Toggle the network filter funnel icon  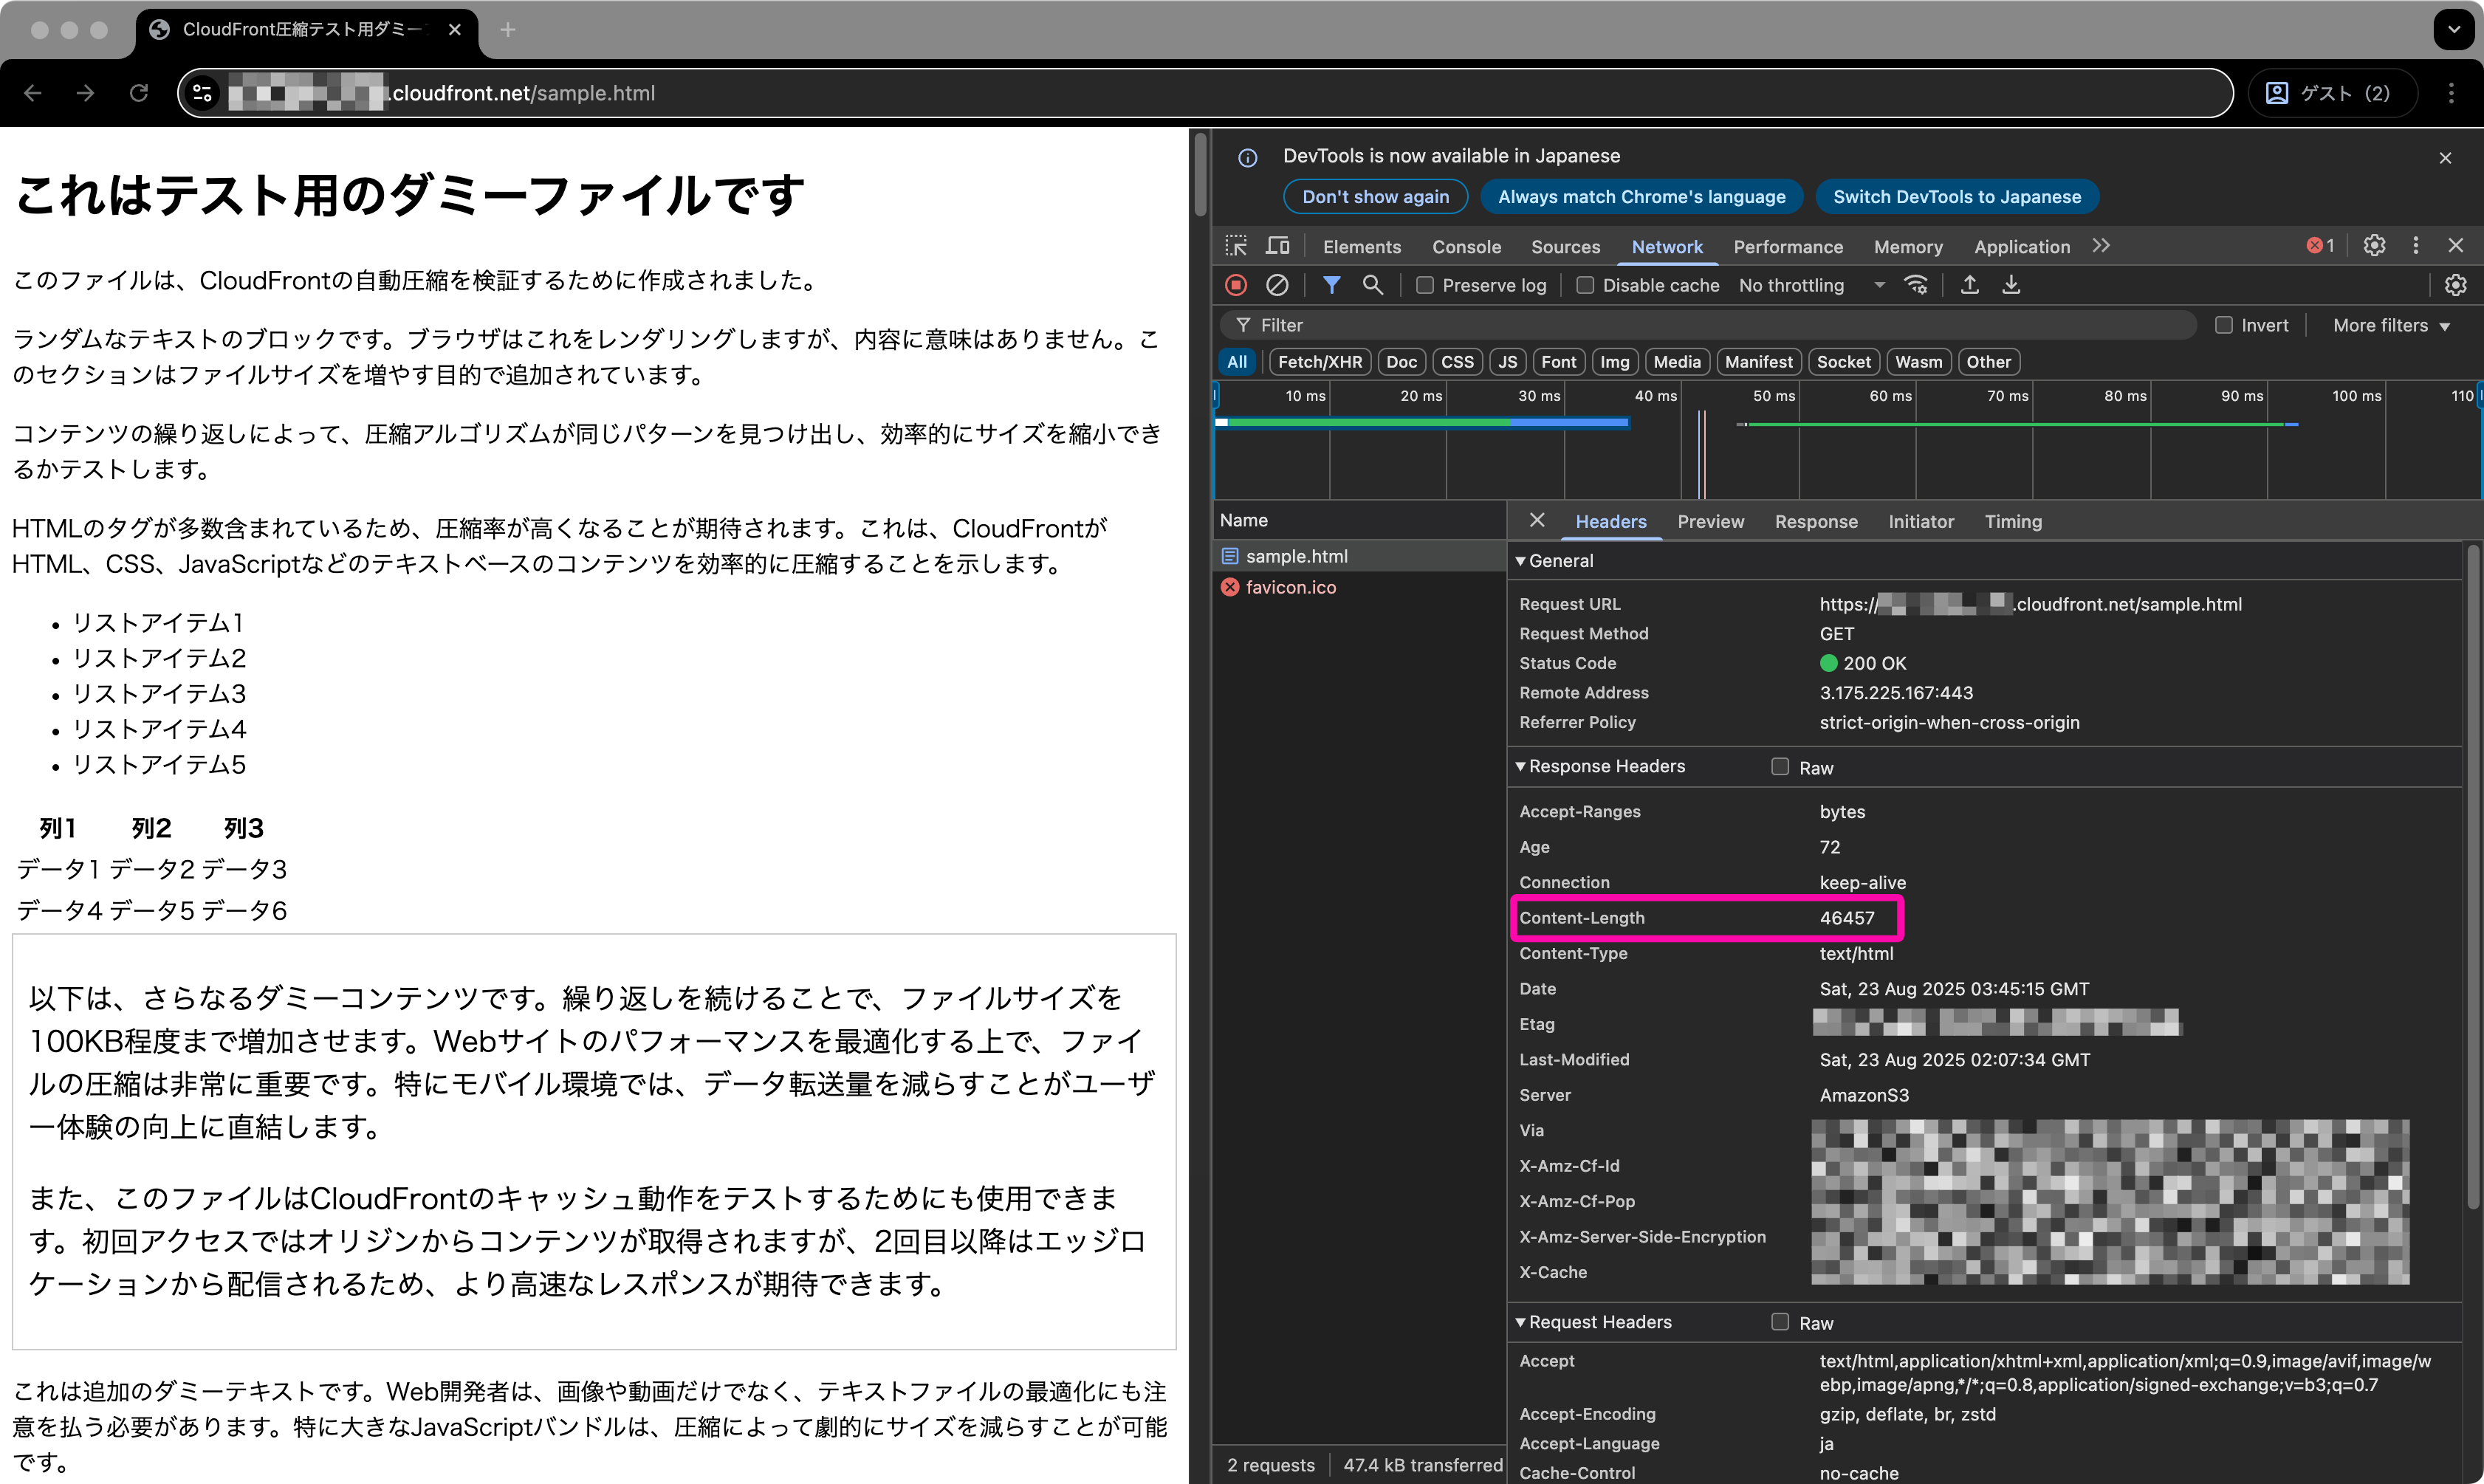tap(1331, 285)
